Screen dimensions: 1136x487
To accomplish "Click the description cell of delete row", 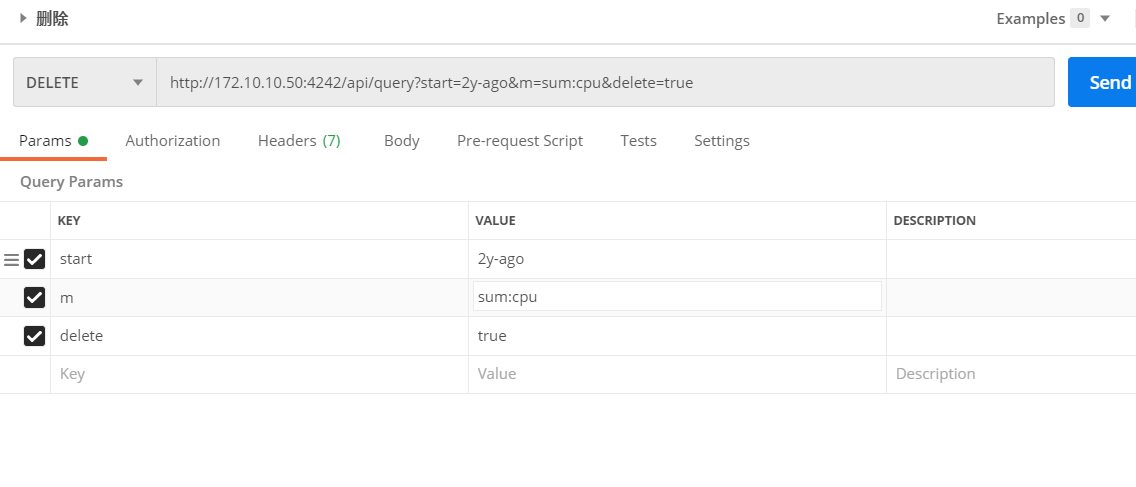I will click(x=1011, y=336).
